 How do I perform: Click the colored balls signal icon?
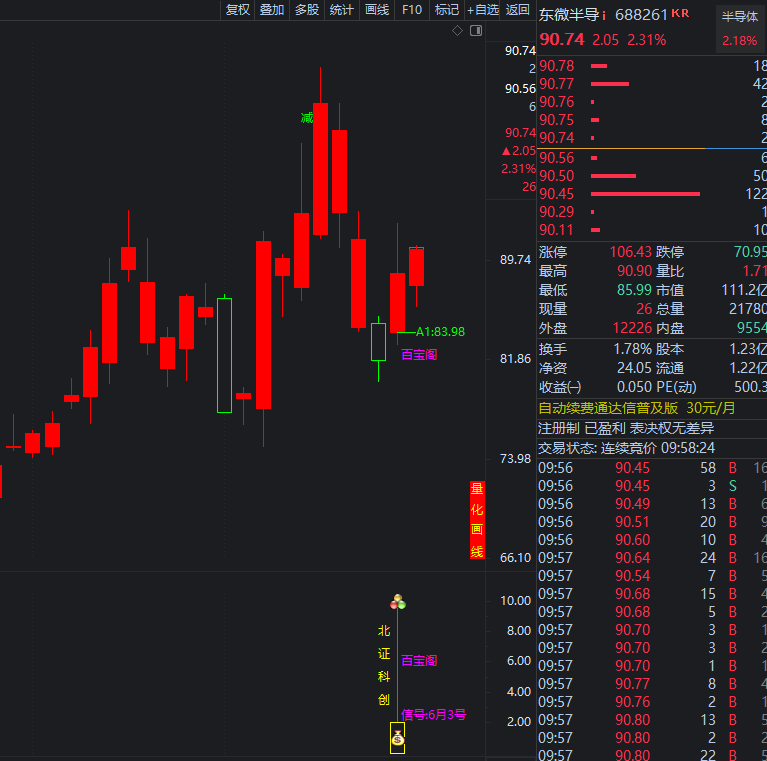(398, 603)
